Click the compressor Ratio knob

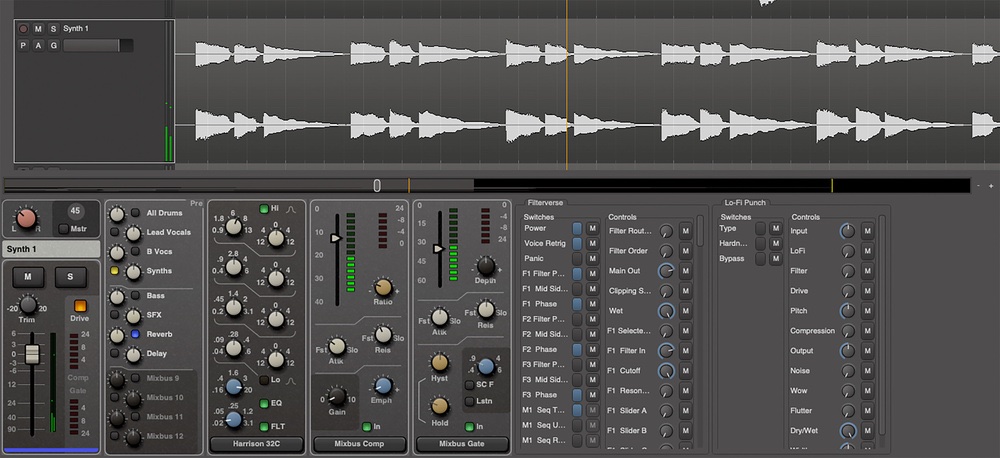(x=381, y=287)
